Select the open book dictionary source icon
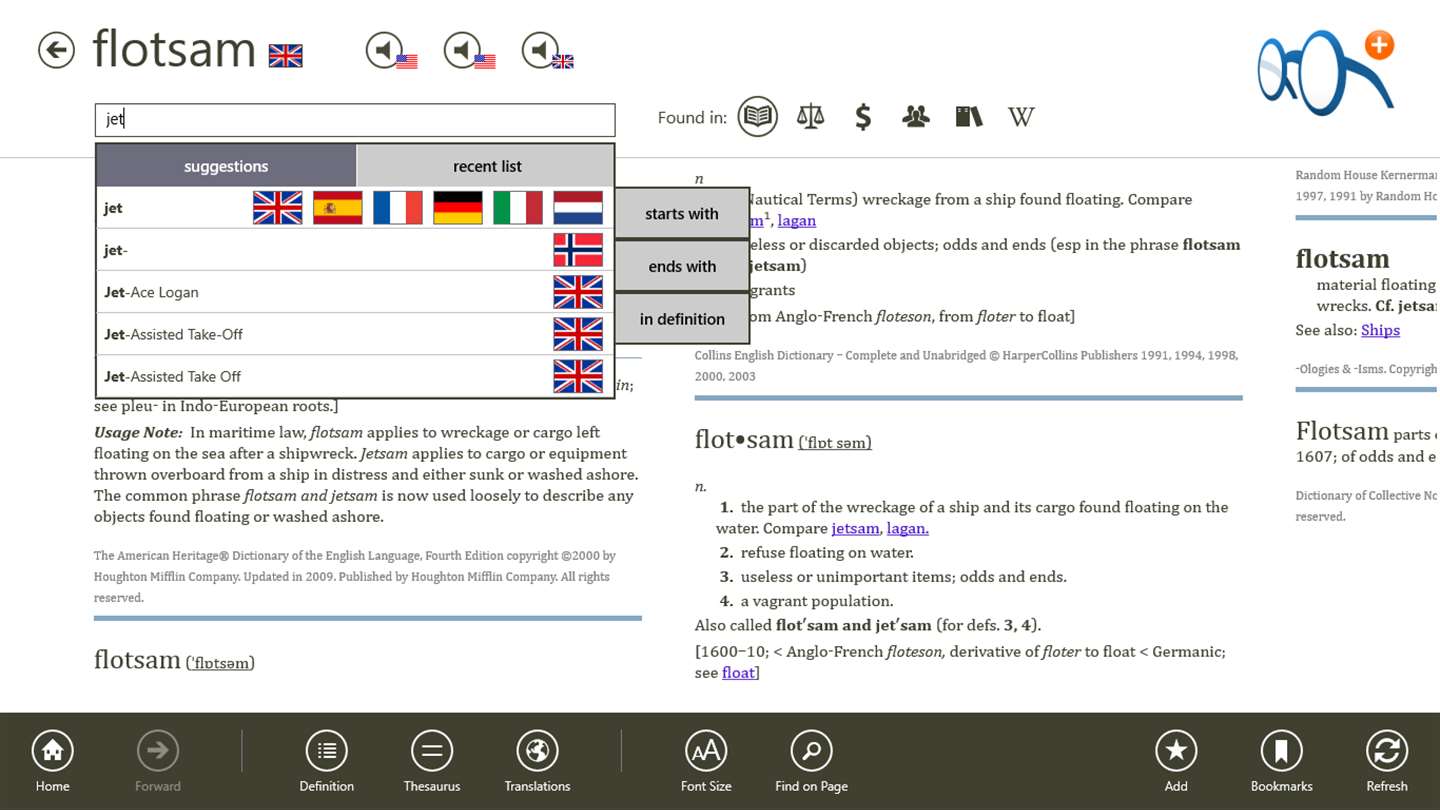 coord(758,117)
